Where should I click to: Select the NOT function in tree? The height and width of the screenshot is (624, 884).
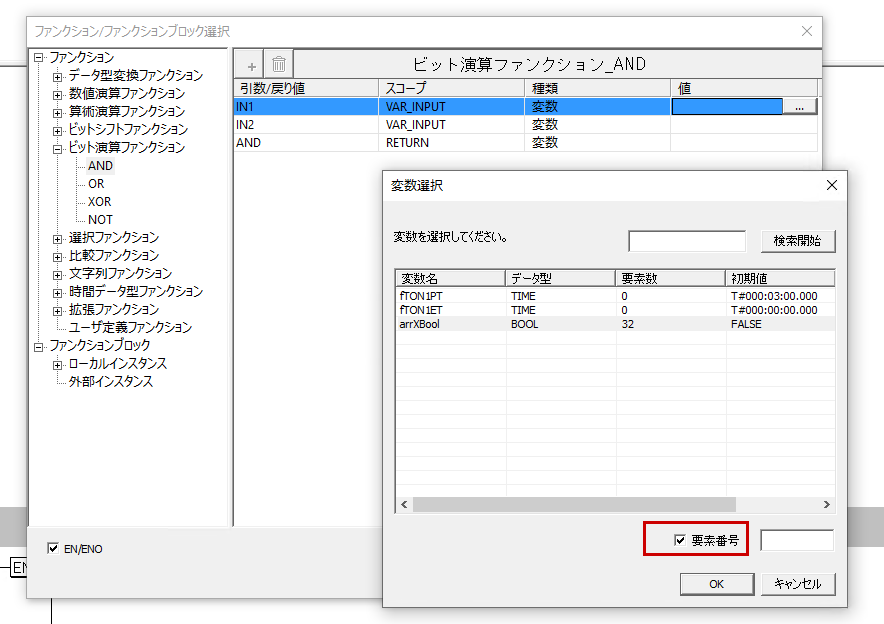(100, 220)
